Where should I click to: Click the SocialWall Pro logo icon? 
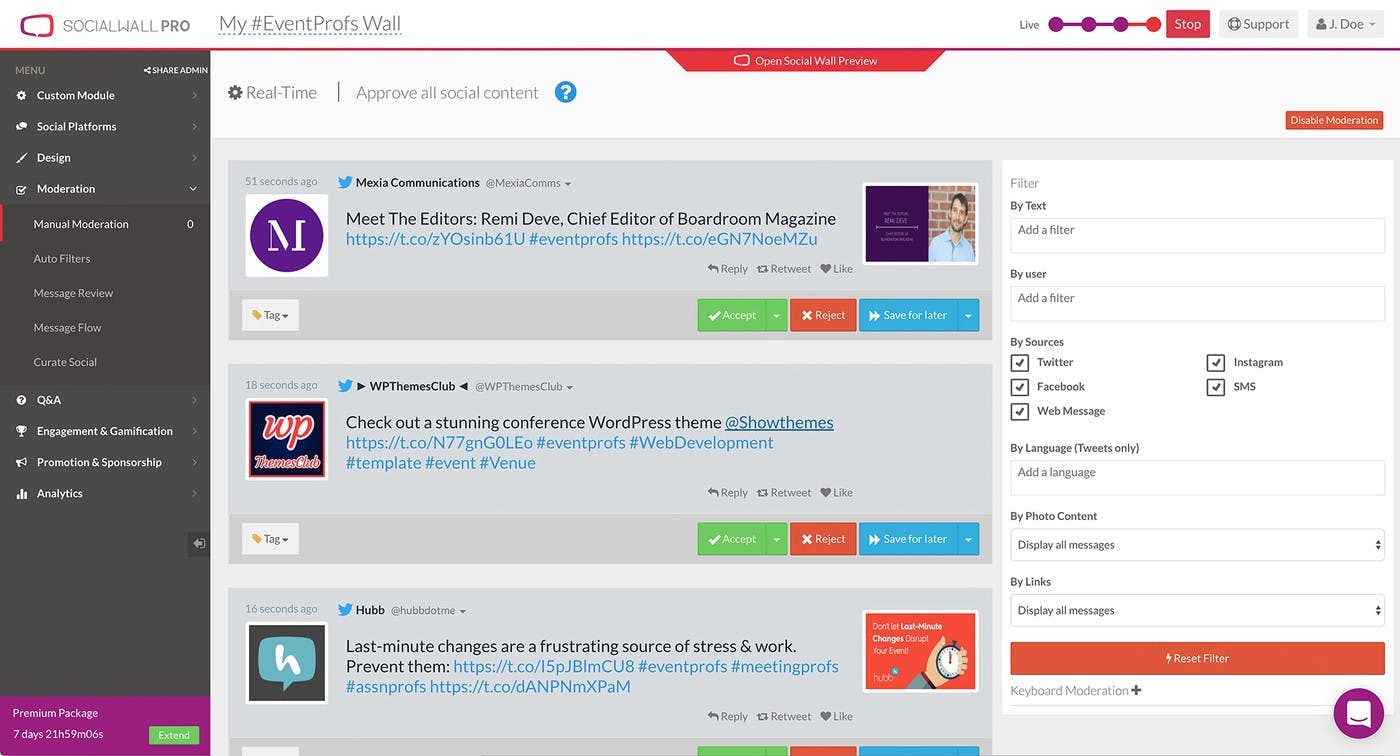[x=37, y=25]
